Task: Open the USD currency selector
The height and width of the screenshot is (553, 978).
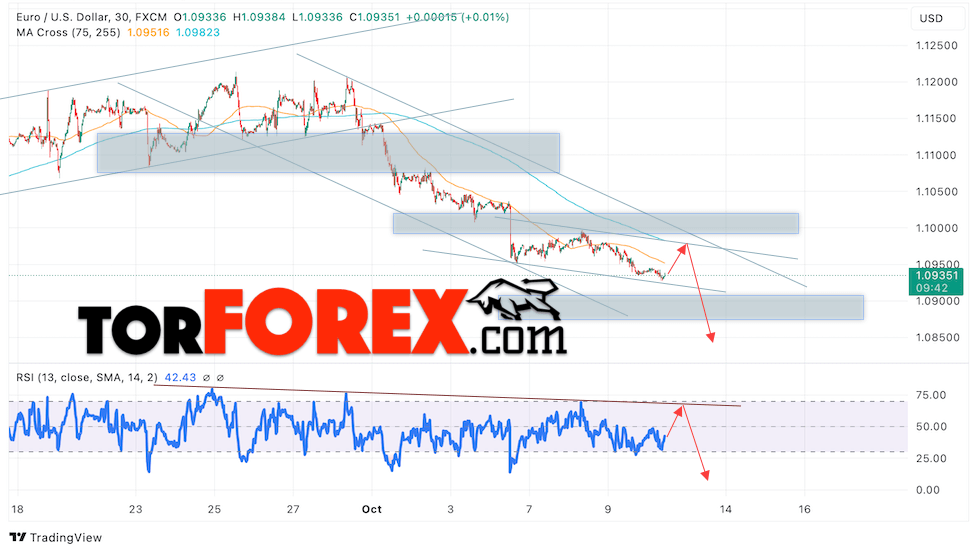Action: (x=931, y=19)
